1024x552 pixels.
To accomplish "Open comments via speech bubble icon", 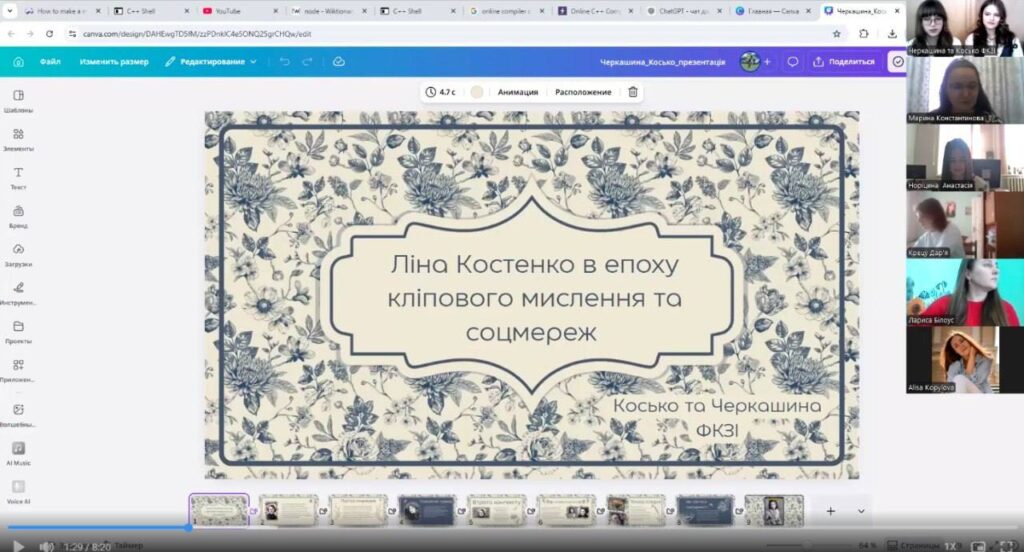I will (792, 61).
